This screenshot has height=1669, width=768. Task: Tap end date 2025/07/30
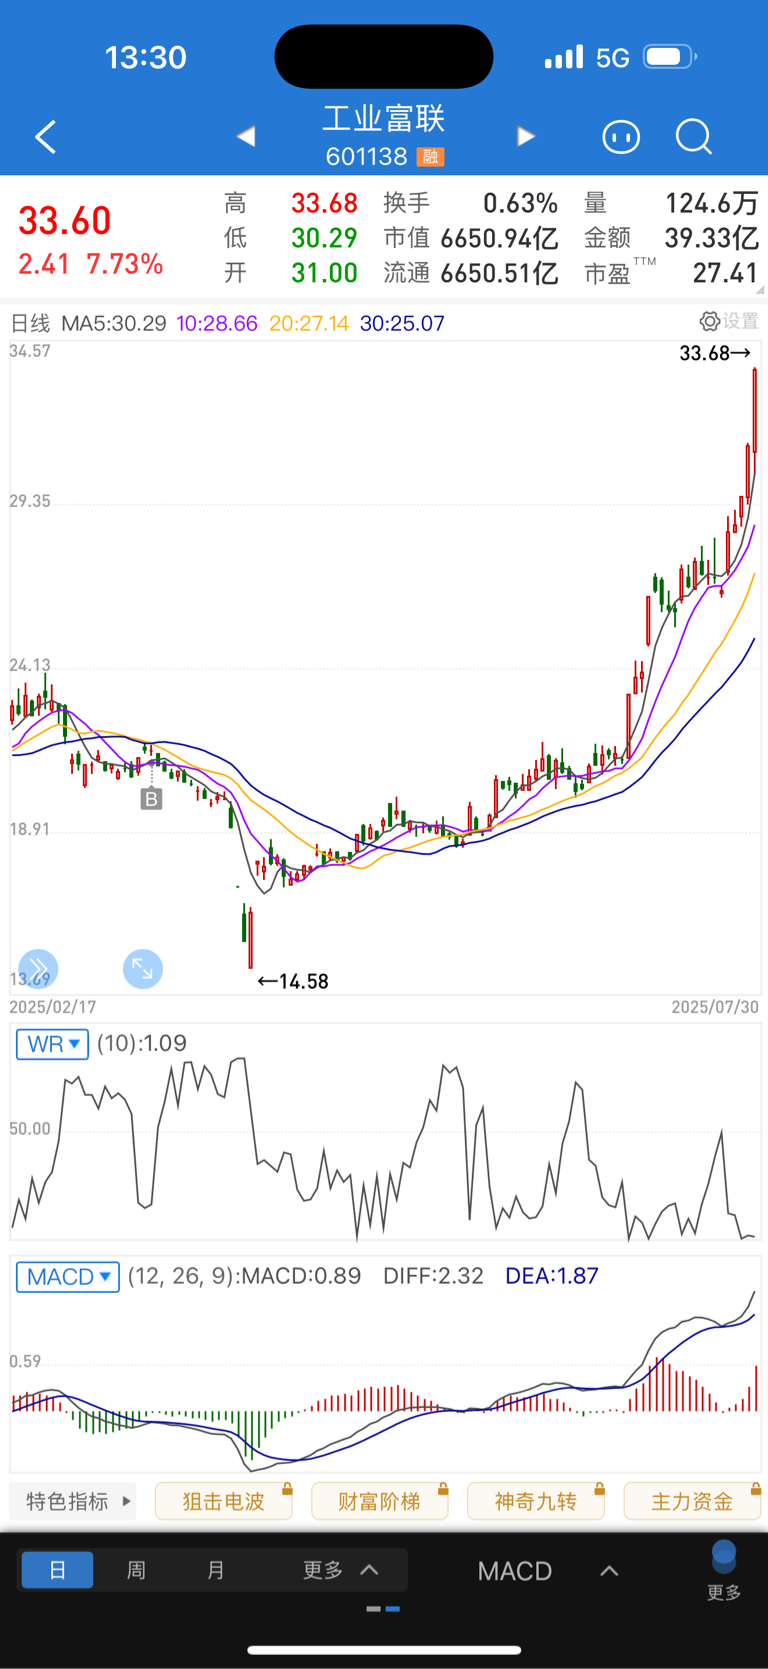tap(715, 1007)
